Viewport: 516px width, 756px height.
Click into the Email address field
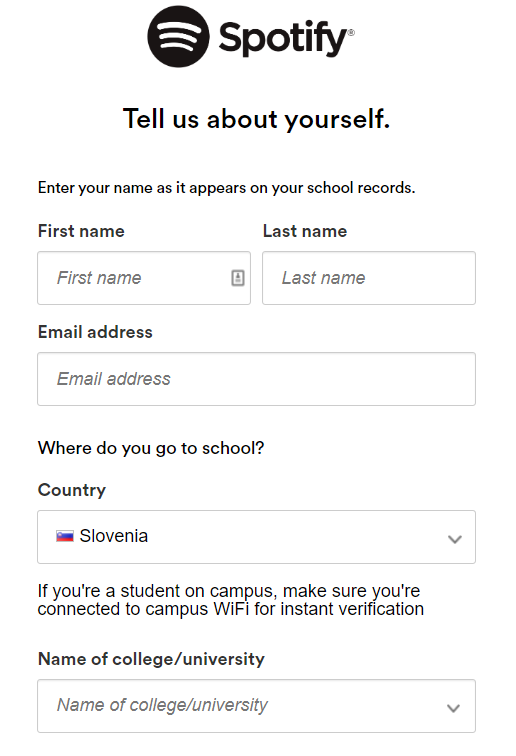257,379
